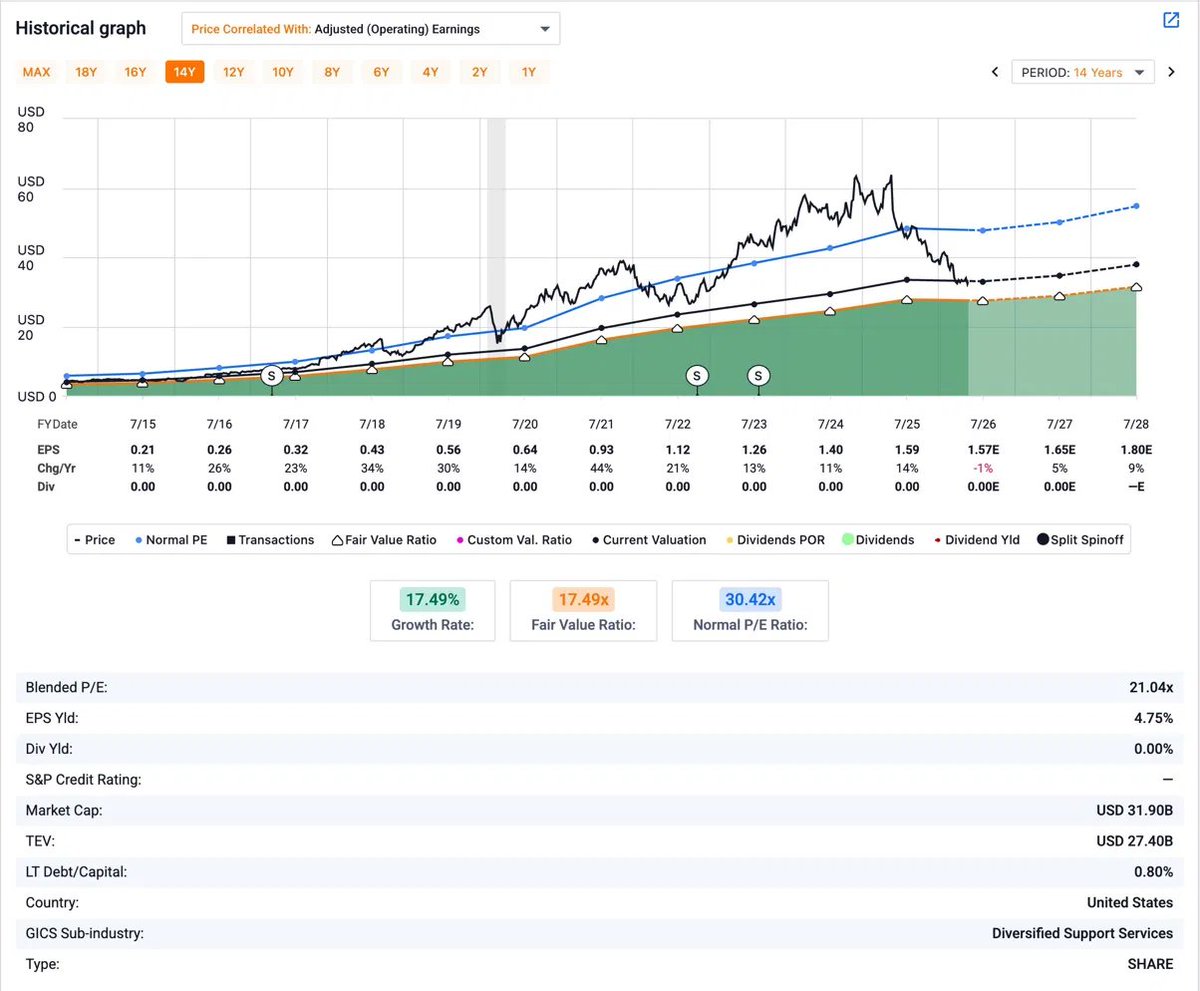Open graph in new window icon
1200x991 pixels.
tap(1170, 21)
